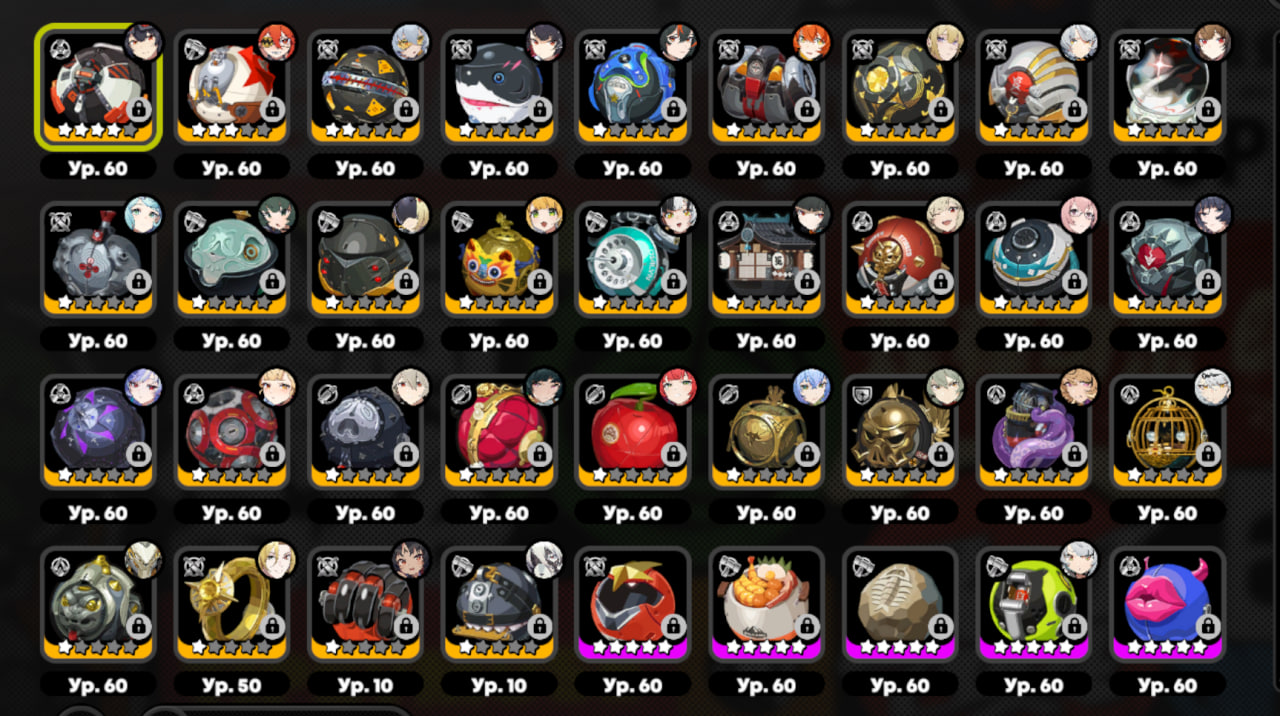Pick the gold ring W-Engine
This screenshot has width=1280, height=716.
(231, 604)
